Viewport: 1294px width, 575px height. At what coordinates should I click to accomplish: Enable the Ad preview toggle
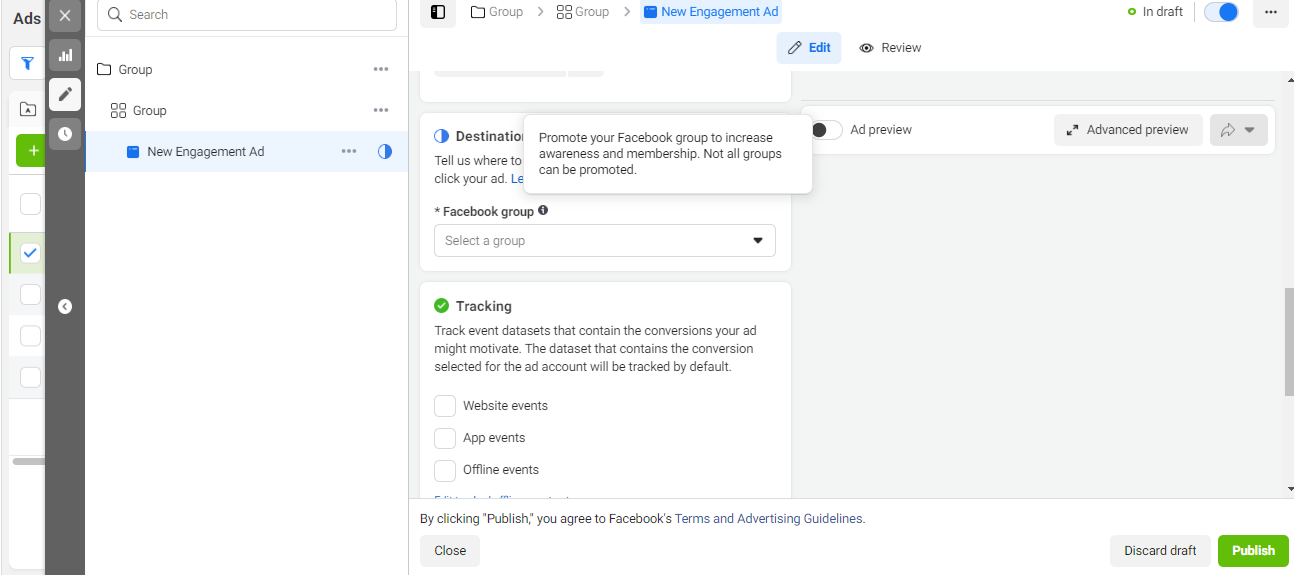(x=825, y=130)
